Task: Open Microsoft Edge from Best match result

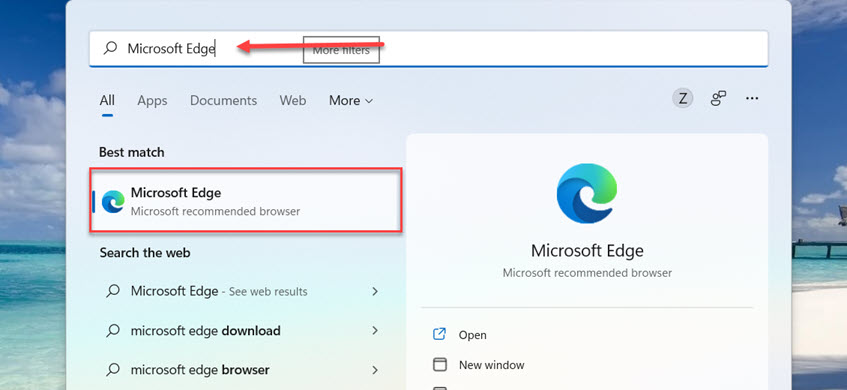Action: (x=246, y=200)
